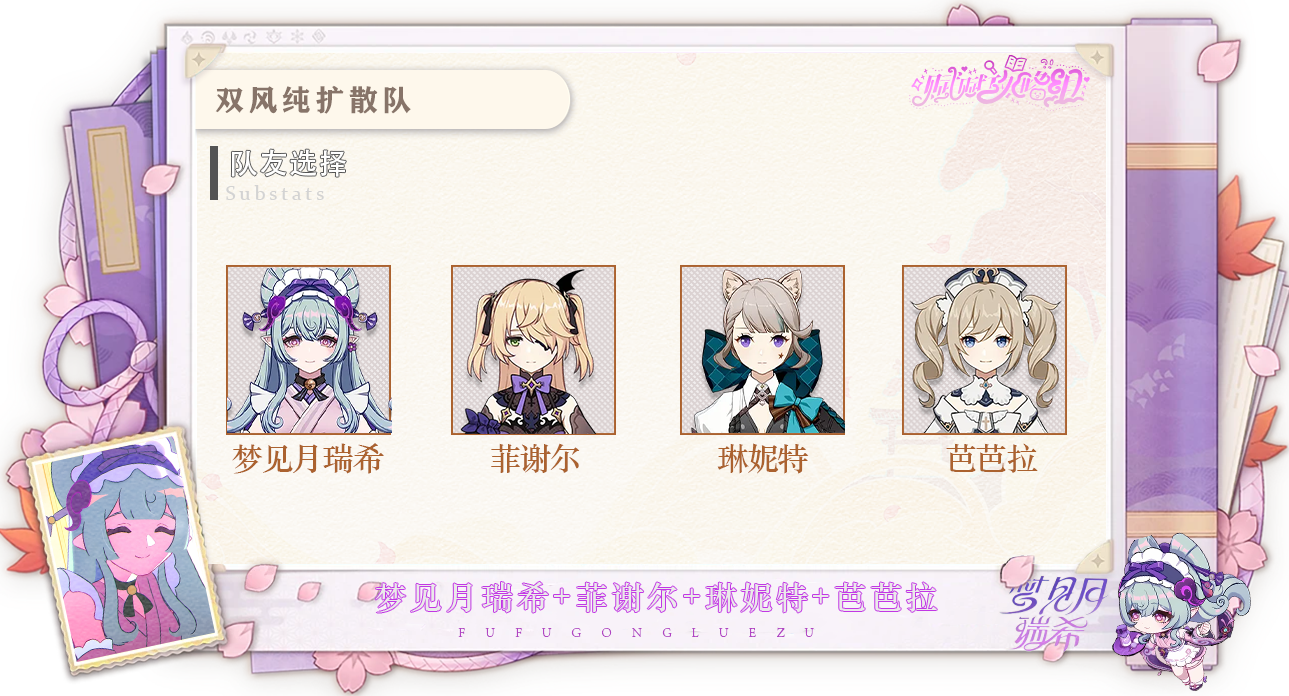Select the Anemo wing element icon
This screenshot has width=1289, height=696.
pos(229,37)
